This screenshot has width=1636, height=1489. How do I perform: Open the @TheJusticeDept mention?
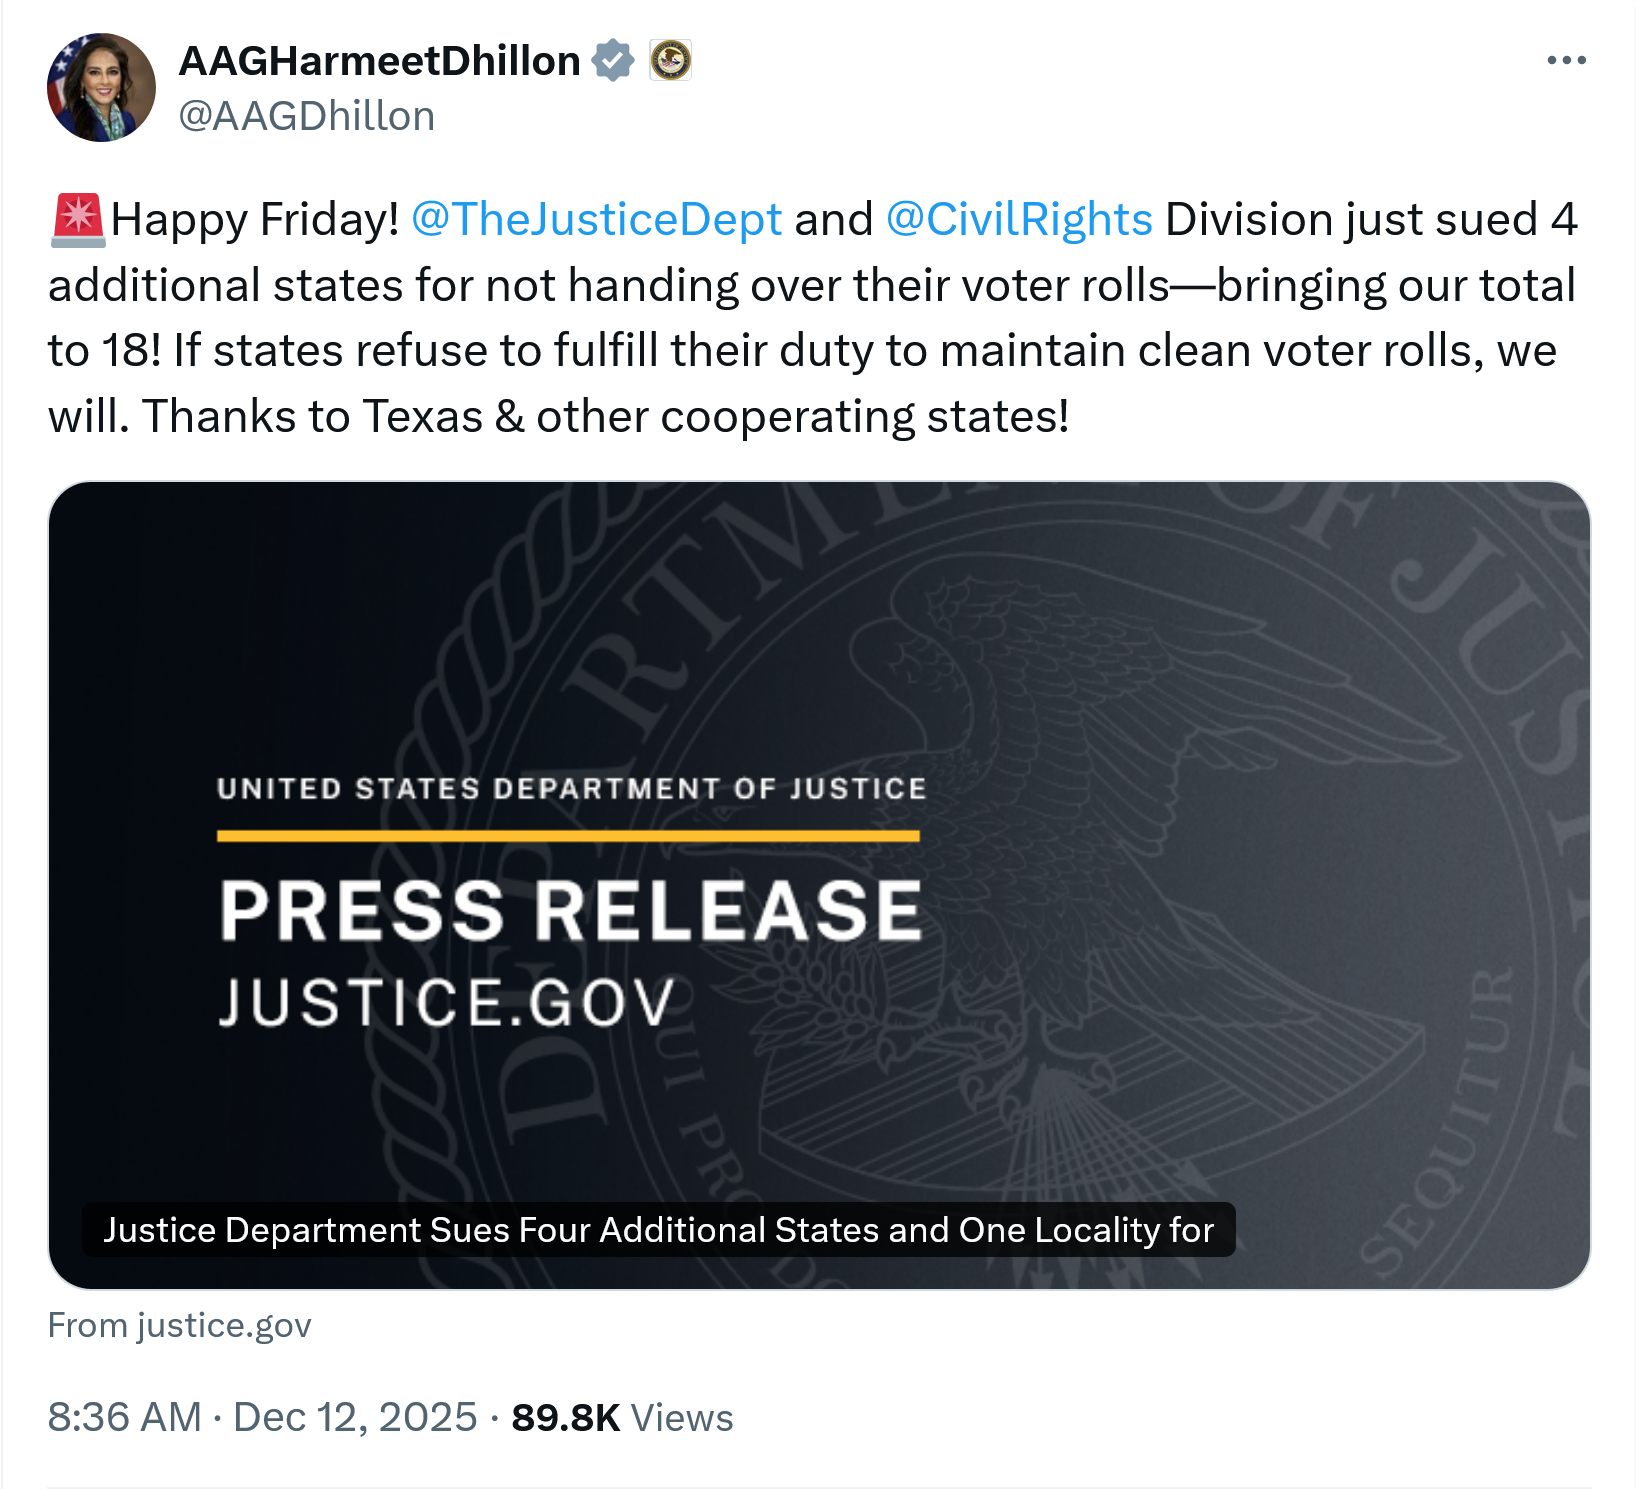pyautogui.click(x=596, y=220)
